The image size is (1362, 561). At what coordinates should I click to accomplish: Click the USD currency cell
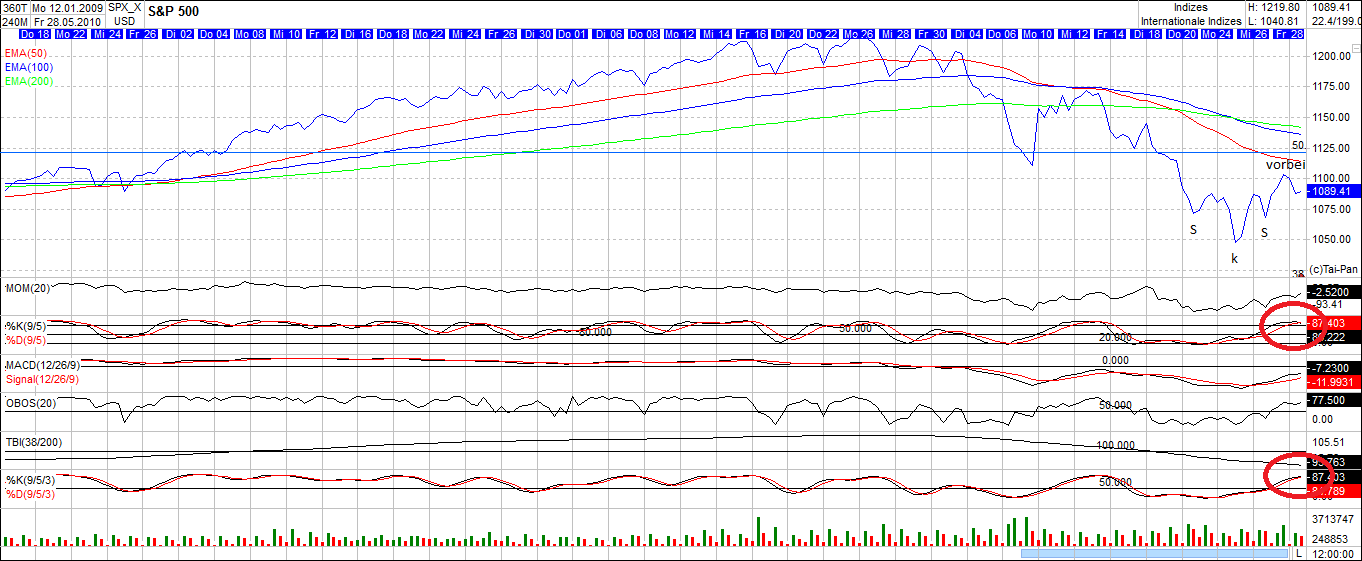pos(125,20)
